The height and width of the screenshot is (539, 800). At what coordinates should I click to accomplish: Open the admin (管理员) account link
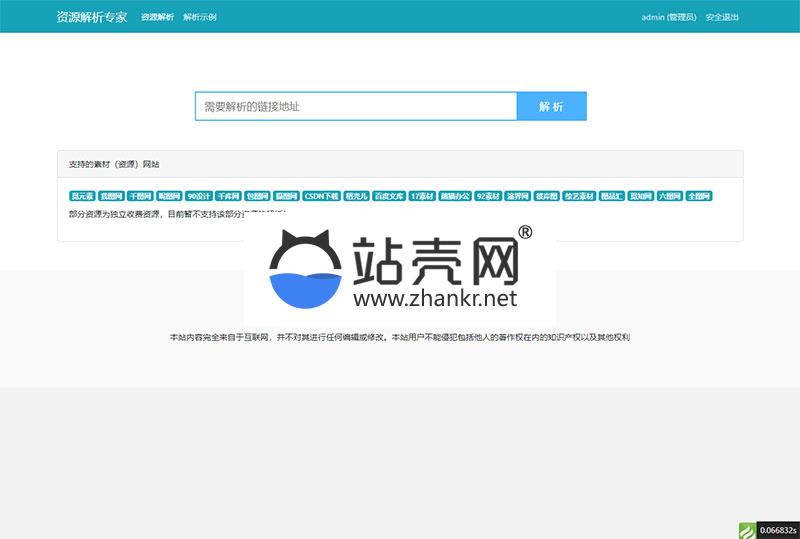[x=669, y=17]
